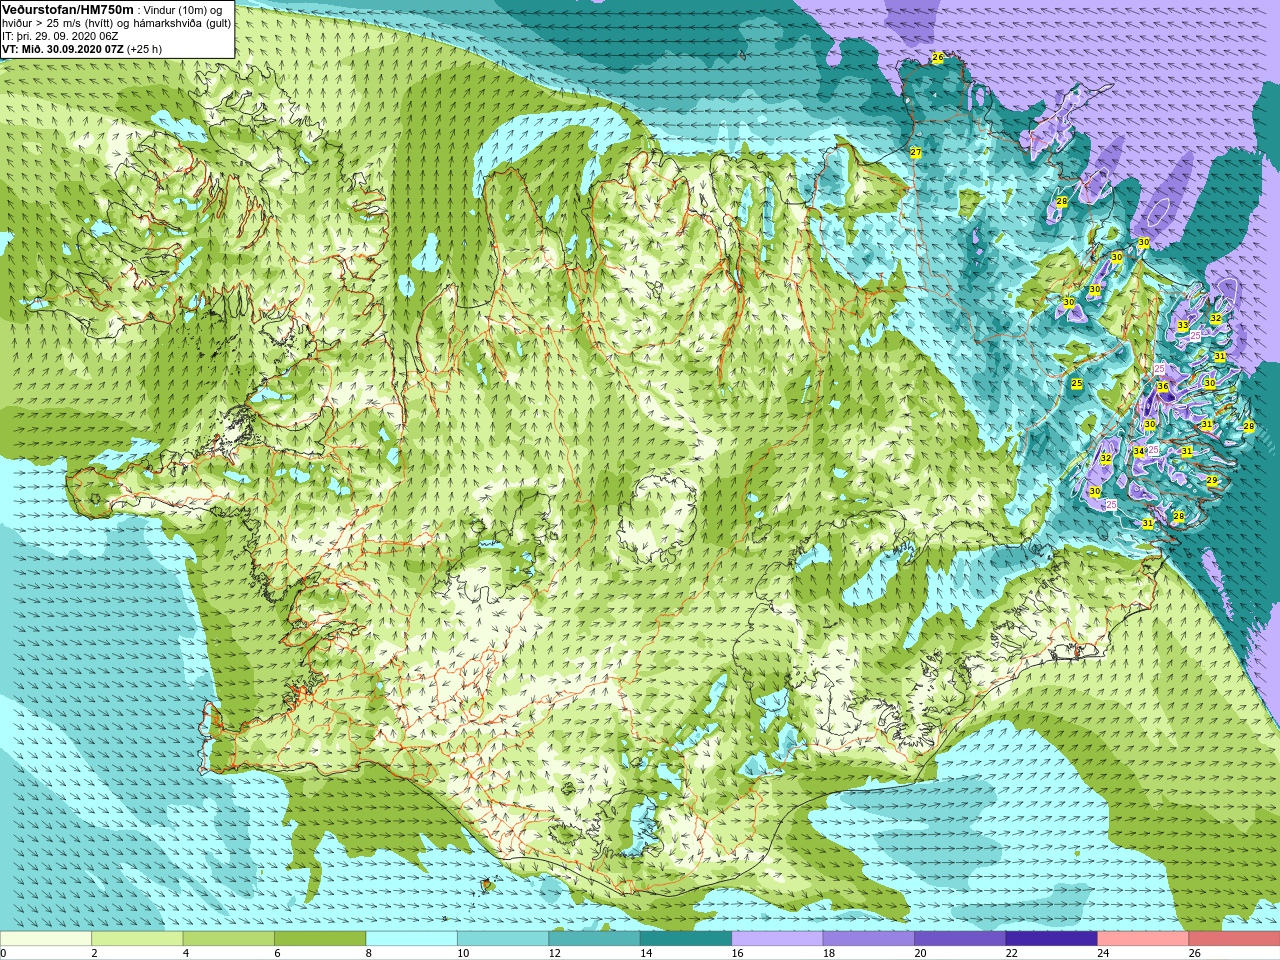Click the light teal 10–12 m/s legend swatch
The height and width of the screenshot is (960, 1280).
coord(503,939)
